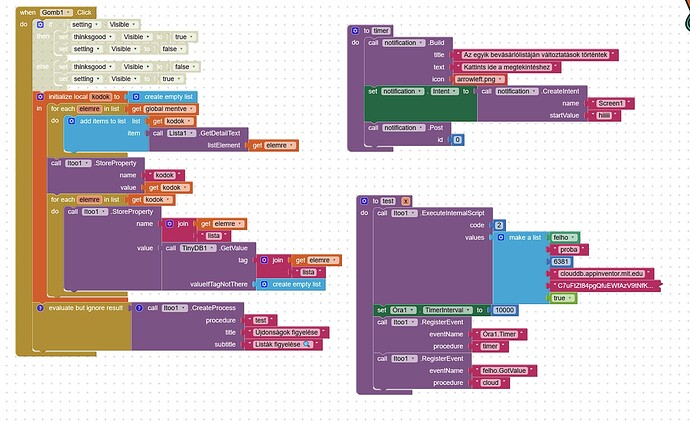Open the mutator gear on initialize local kodok
Image resolution: width=690 pixels, height=421 pixels.
pos(40,97)
